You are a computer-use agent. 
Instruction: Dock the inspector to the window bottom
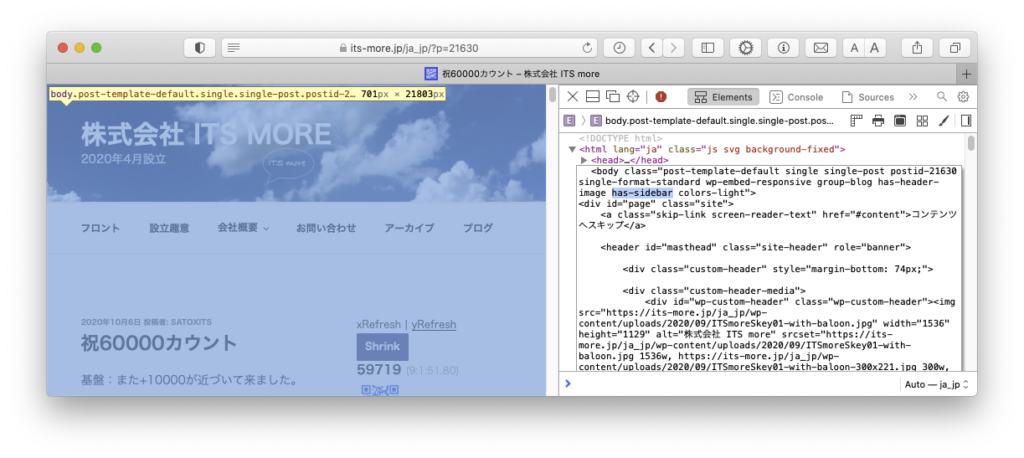592,97
